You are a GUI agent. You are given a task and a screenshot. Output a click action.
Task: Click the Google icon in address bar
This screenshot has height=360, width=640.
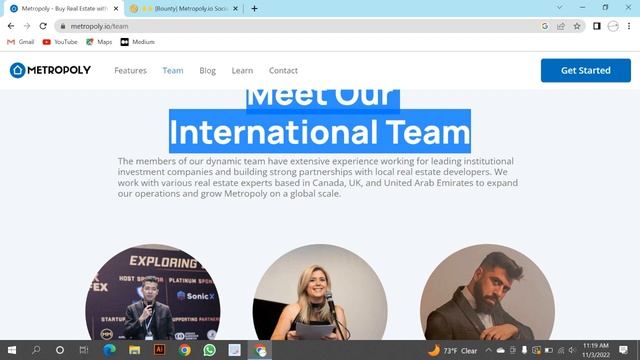tap(545, 26)
